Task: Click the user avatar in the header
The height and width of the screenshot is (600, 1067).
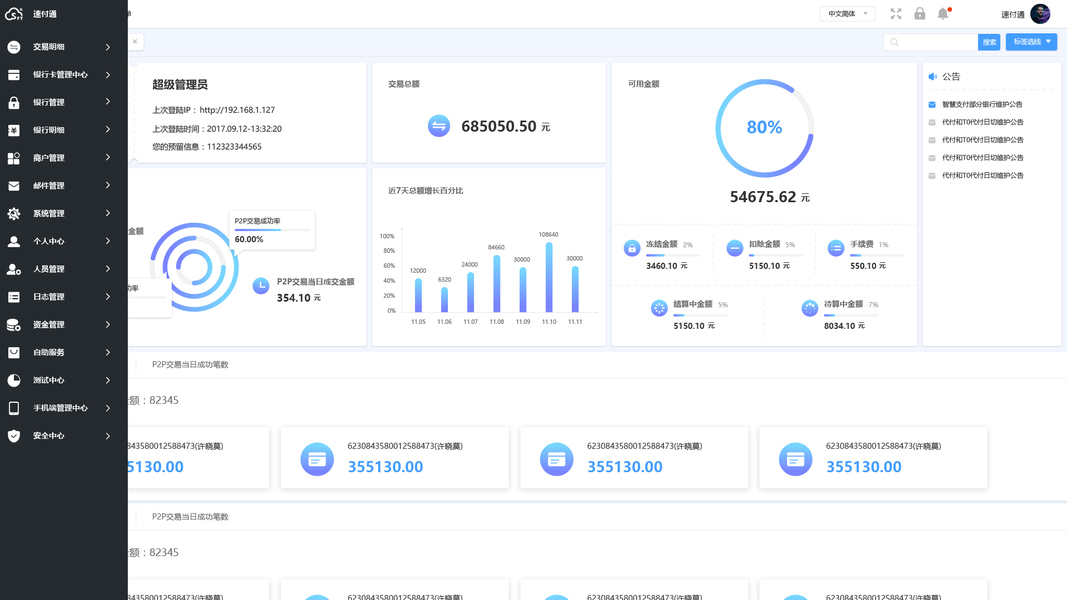Action: pos(1040,14)
